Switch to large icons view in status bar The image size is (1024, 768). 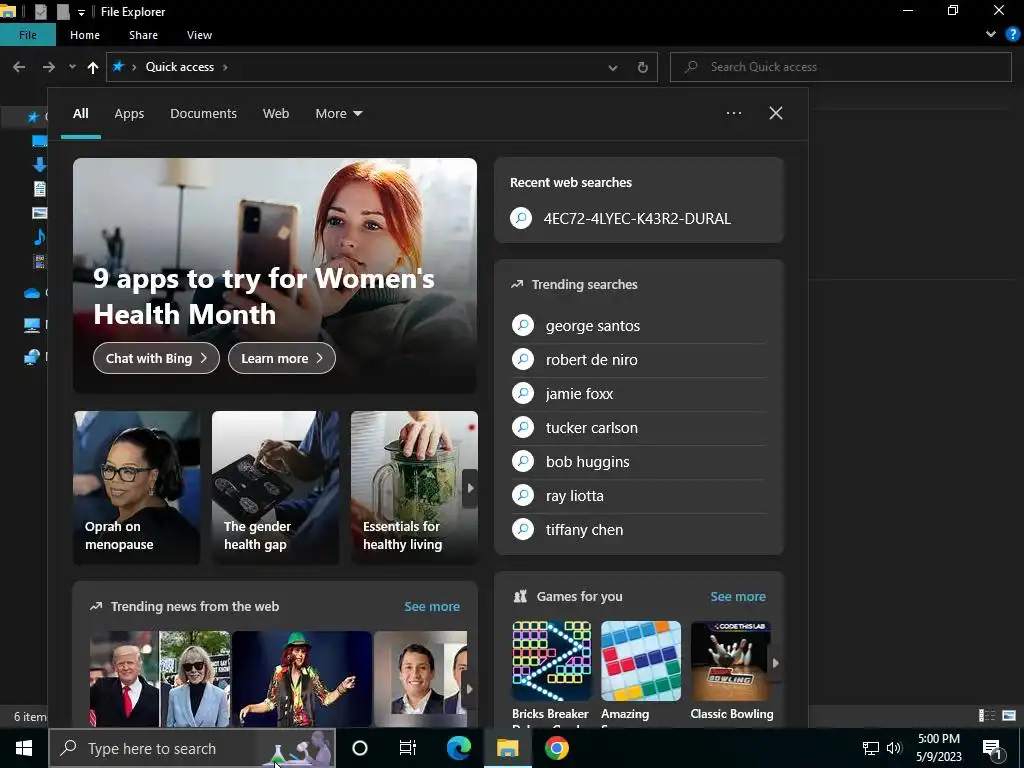[1009, 716]
